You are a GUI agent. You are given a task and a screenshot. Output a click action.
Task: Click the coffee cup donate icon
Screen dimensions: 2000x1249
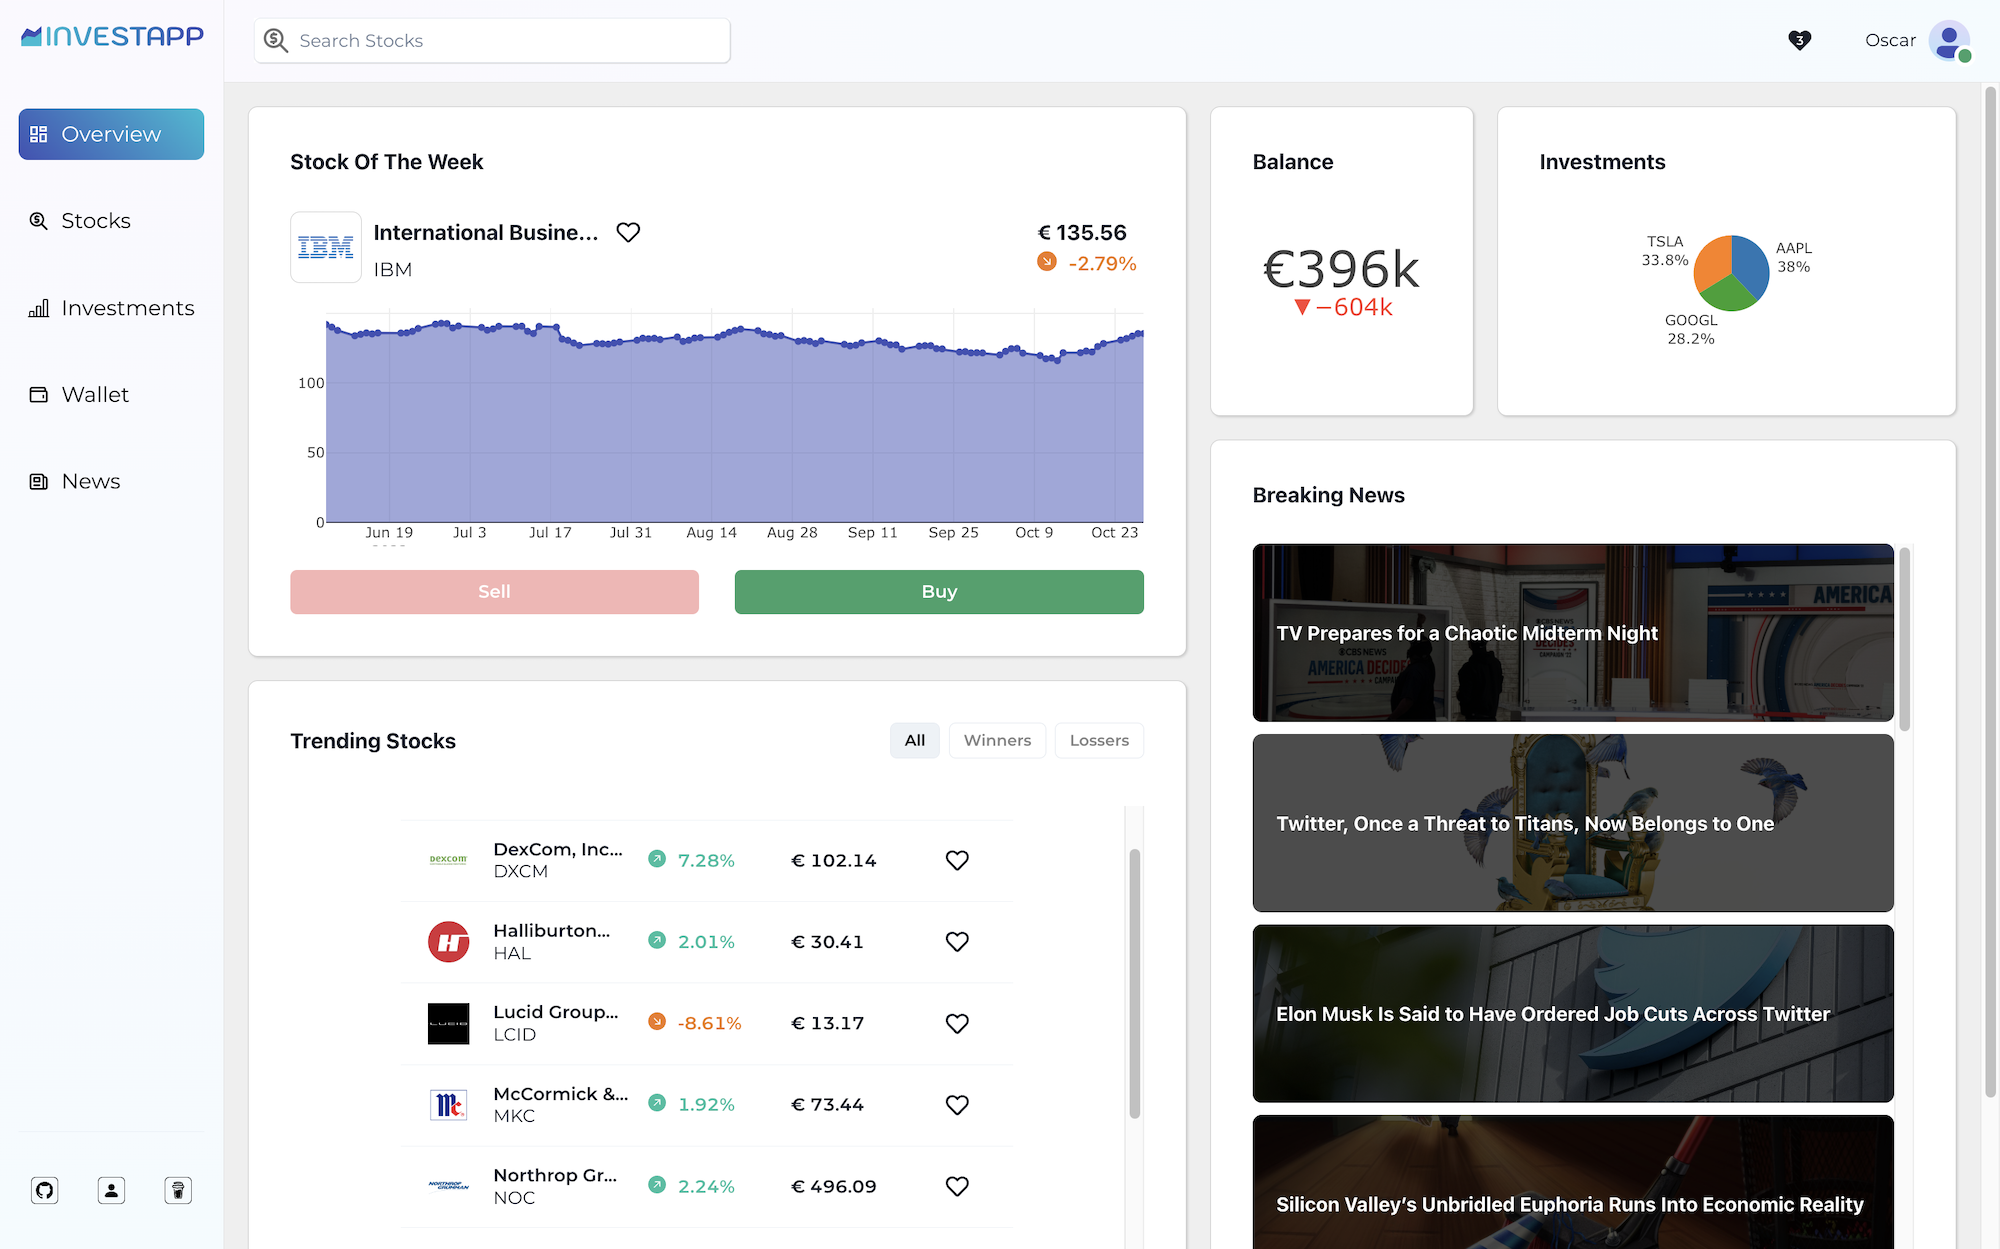178,1190
